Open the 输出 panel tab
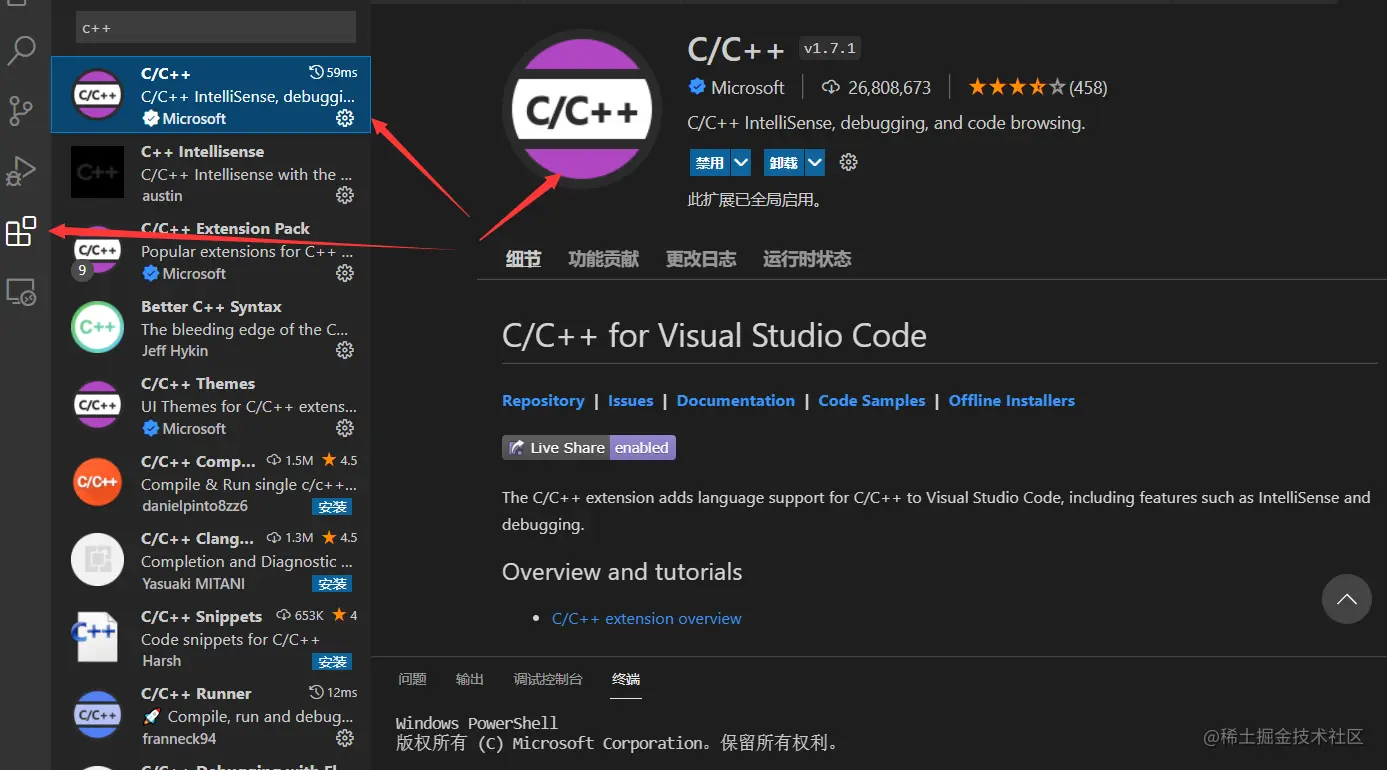1387x770 pixels. 469,678
